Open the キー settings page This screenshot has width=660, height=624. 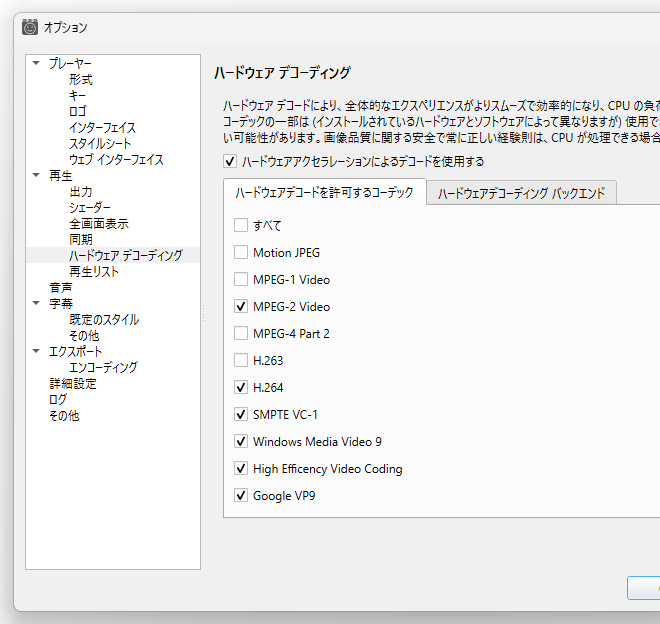pos(77,95)
